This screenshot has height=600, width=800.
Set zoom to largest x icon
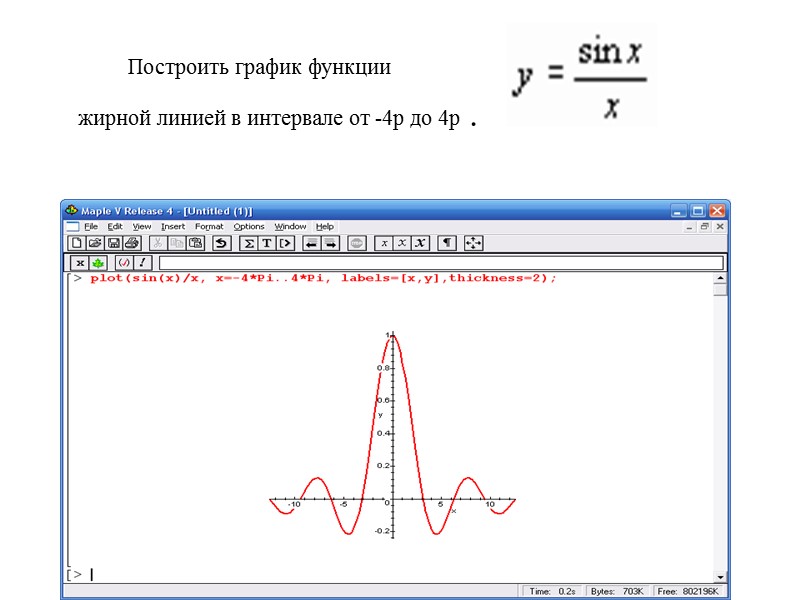pyautogui.click(x=420, y=243)
